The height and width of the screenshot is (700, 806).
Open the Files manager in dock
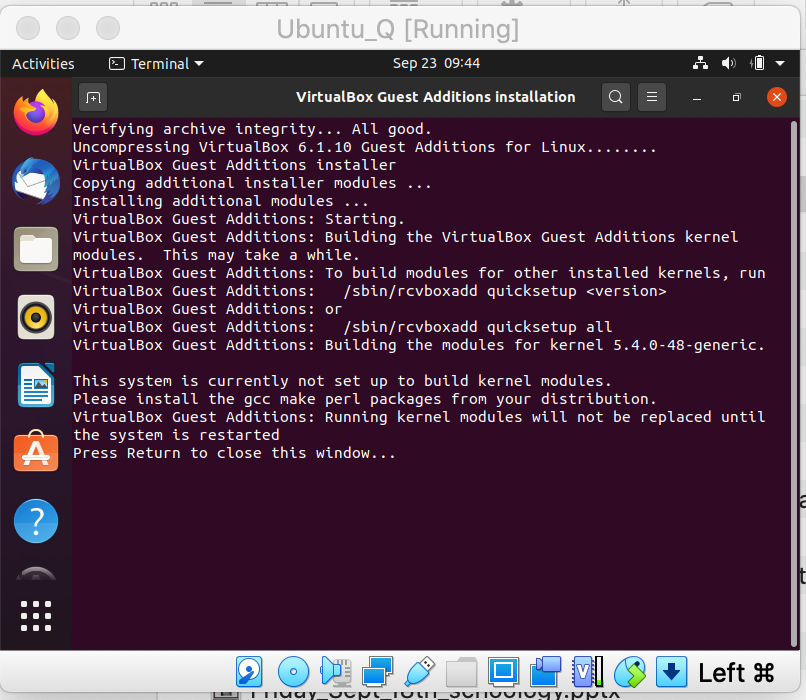36,249
